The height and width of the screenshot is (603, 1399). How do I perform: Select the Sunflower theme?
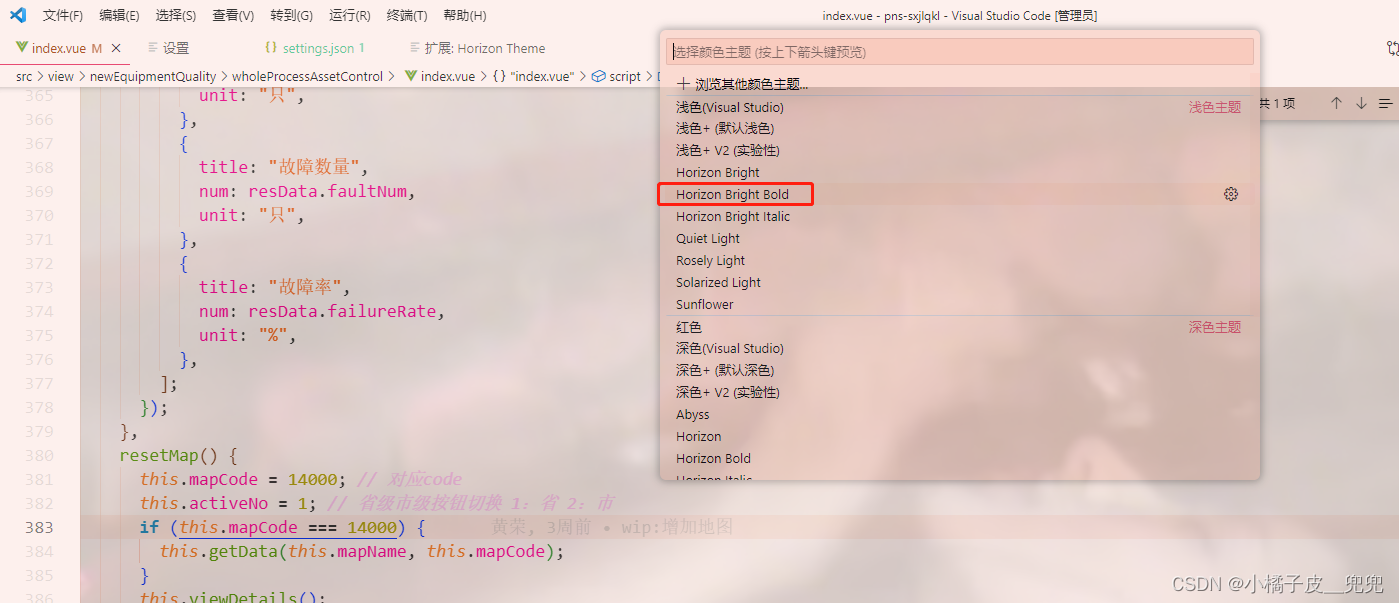point(960,304)
